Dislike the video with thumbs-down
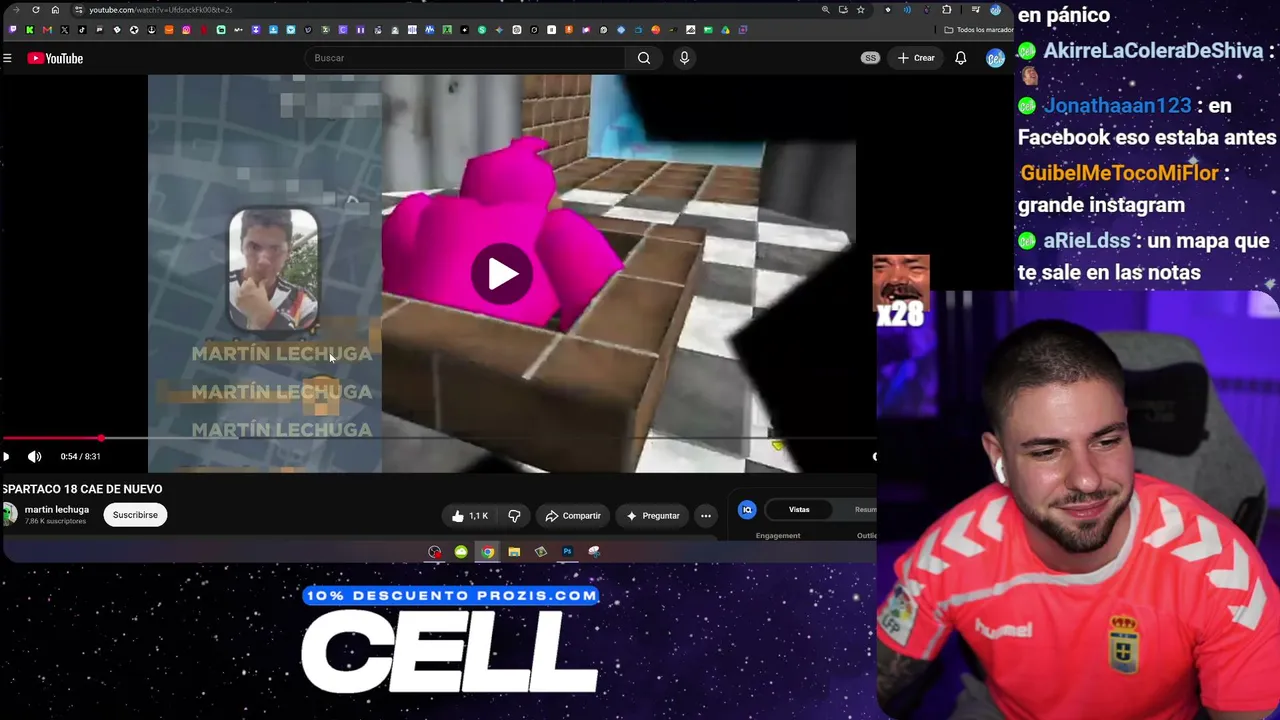The image size is (1280, 720). click(x=514, y=516)
